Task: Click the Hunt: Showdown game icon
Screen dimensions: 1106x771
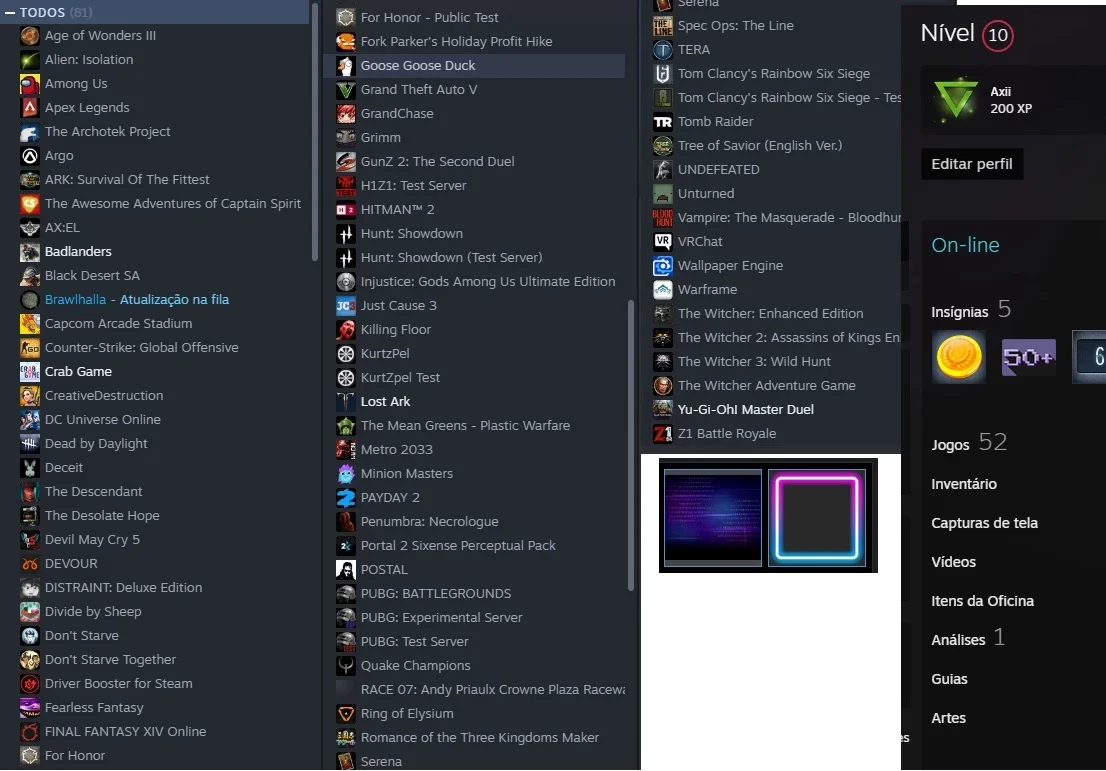Action: click(346, 233)
